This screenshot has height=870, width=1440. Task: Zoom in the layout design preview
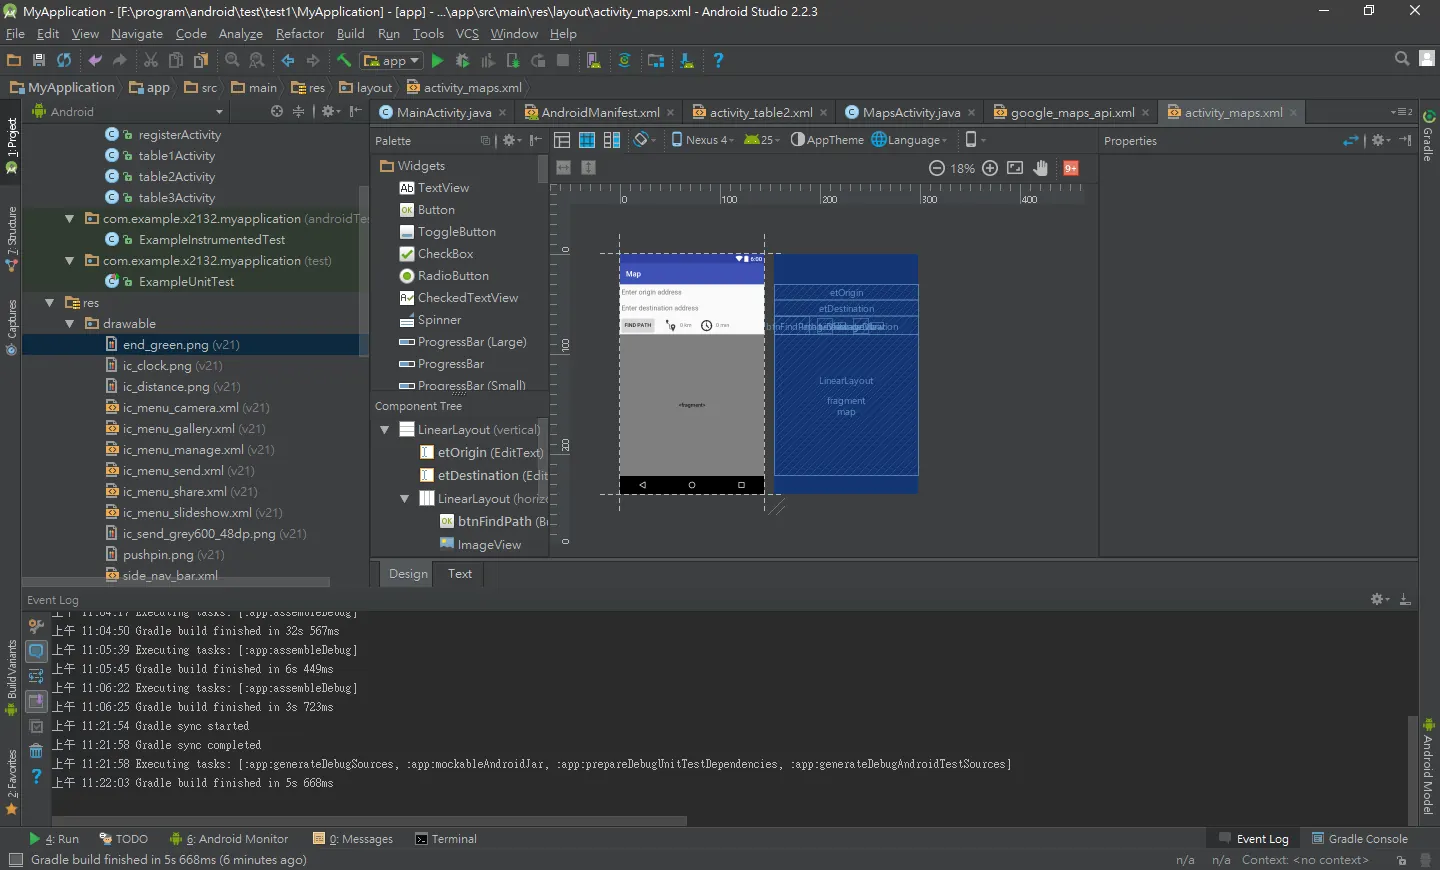tap(990, 168)
